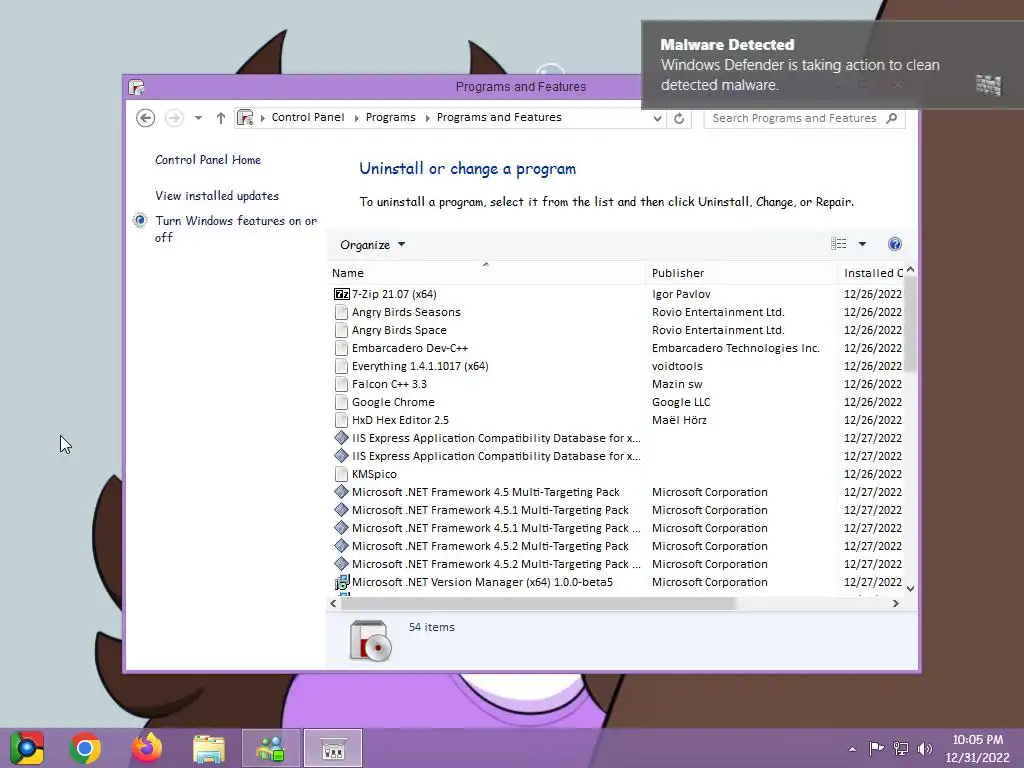1024x768 pixels.
Task: Sort by the Publisher column header
Action: 741,273
